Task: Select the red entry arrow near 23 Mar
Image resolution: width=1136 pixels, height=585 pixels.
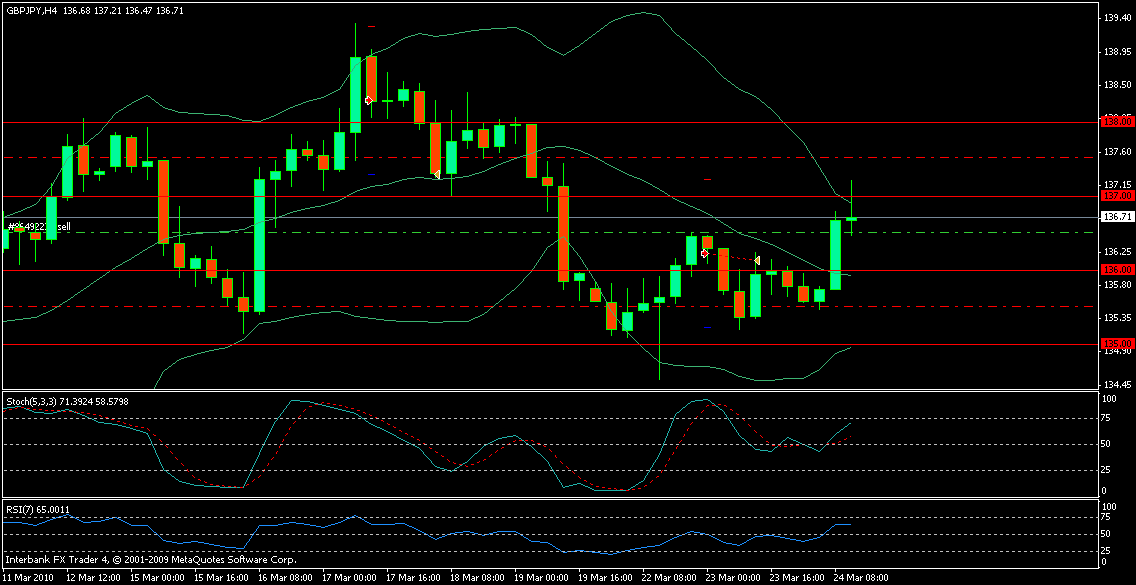Action: [705, 254]
